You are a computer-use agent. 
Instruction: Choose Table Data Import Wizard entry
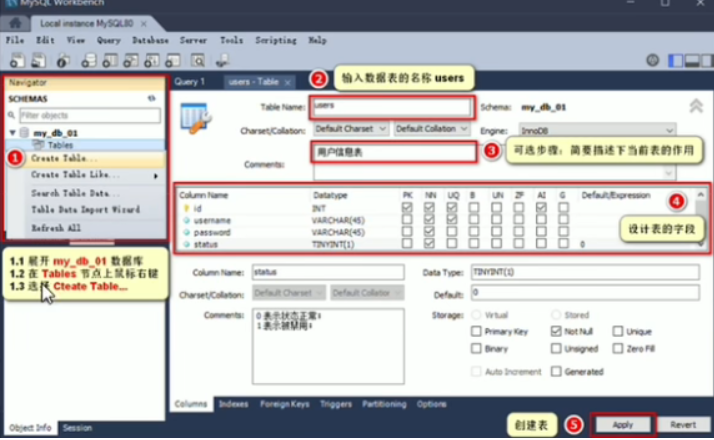86,210
